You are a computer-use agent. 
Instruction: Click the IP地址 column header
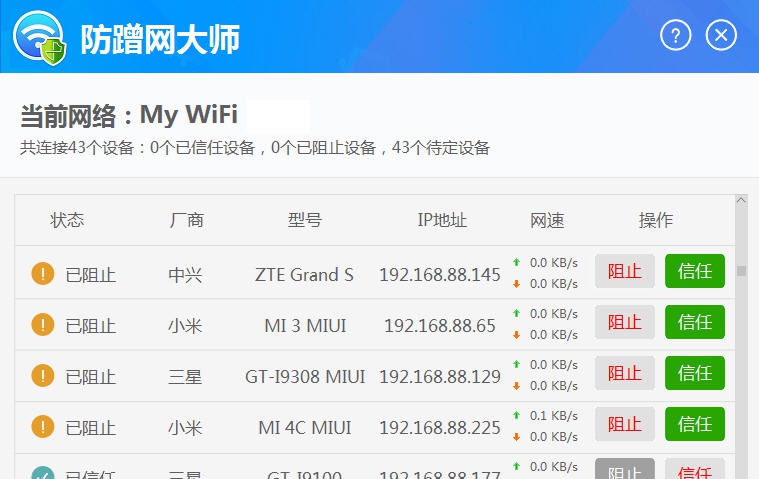click(442, 220)
